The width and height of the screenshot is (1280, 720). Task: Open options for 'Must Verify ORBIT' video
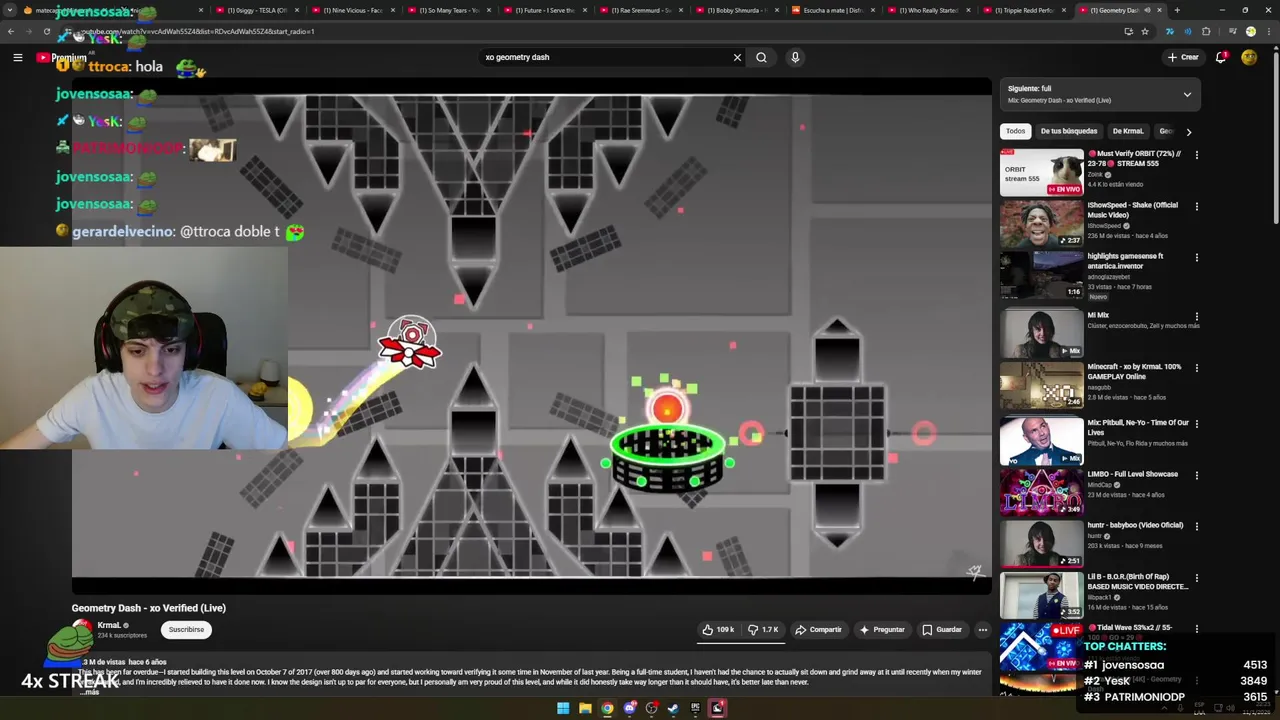pyautogui.click(x=1196, y=155)
